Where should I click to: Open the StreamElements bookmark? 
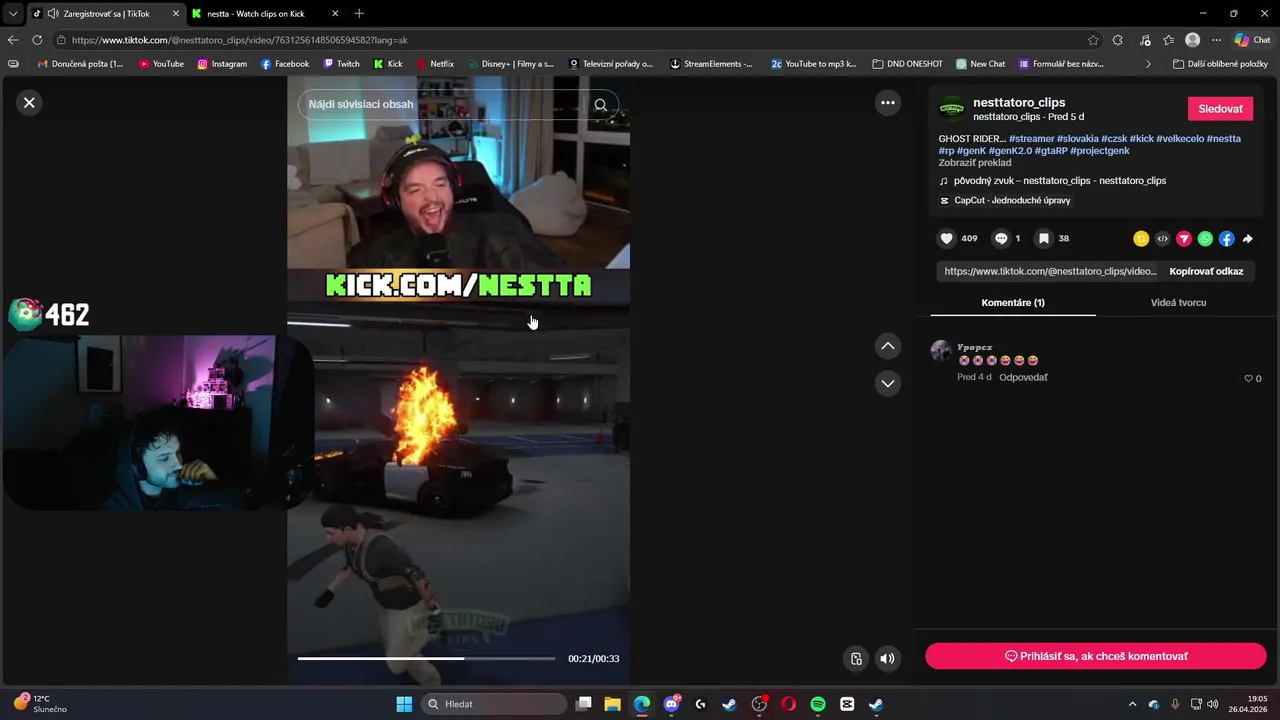click(711, 64)
